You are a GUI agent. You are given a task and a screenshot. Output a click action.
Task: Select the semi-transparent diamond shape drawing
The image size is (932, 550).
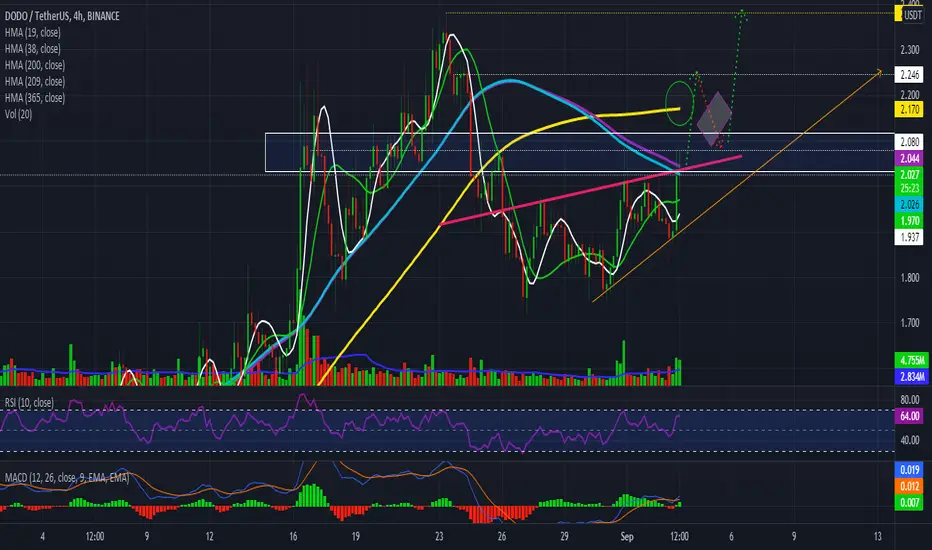click(714, 118)
